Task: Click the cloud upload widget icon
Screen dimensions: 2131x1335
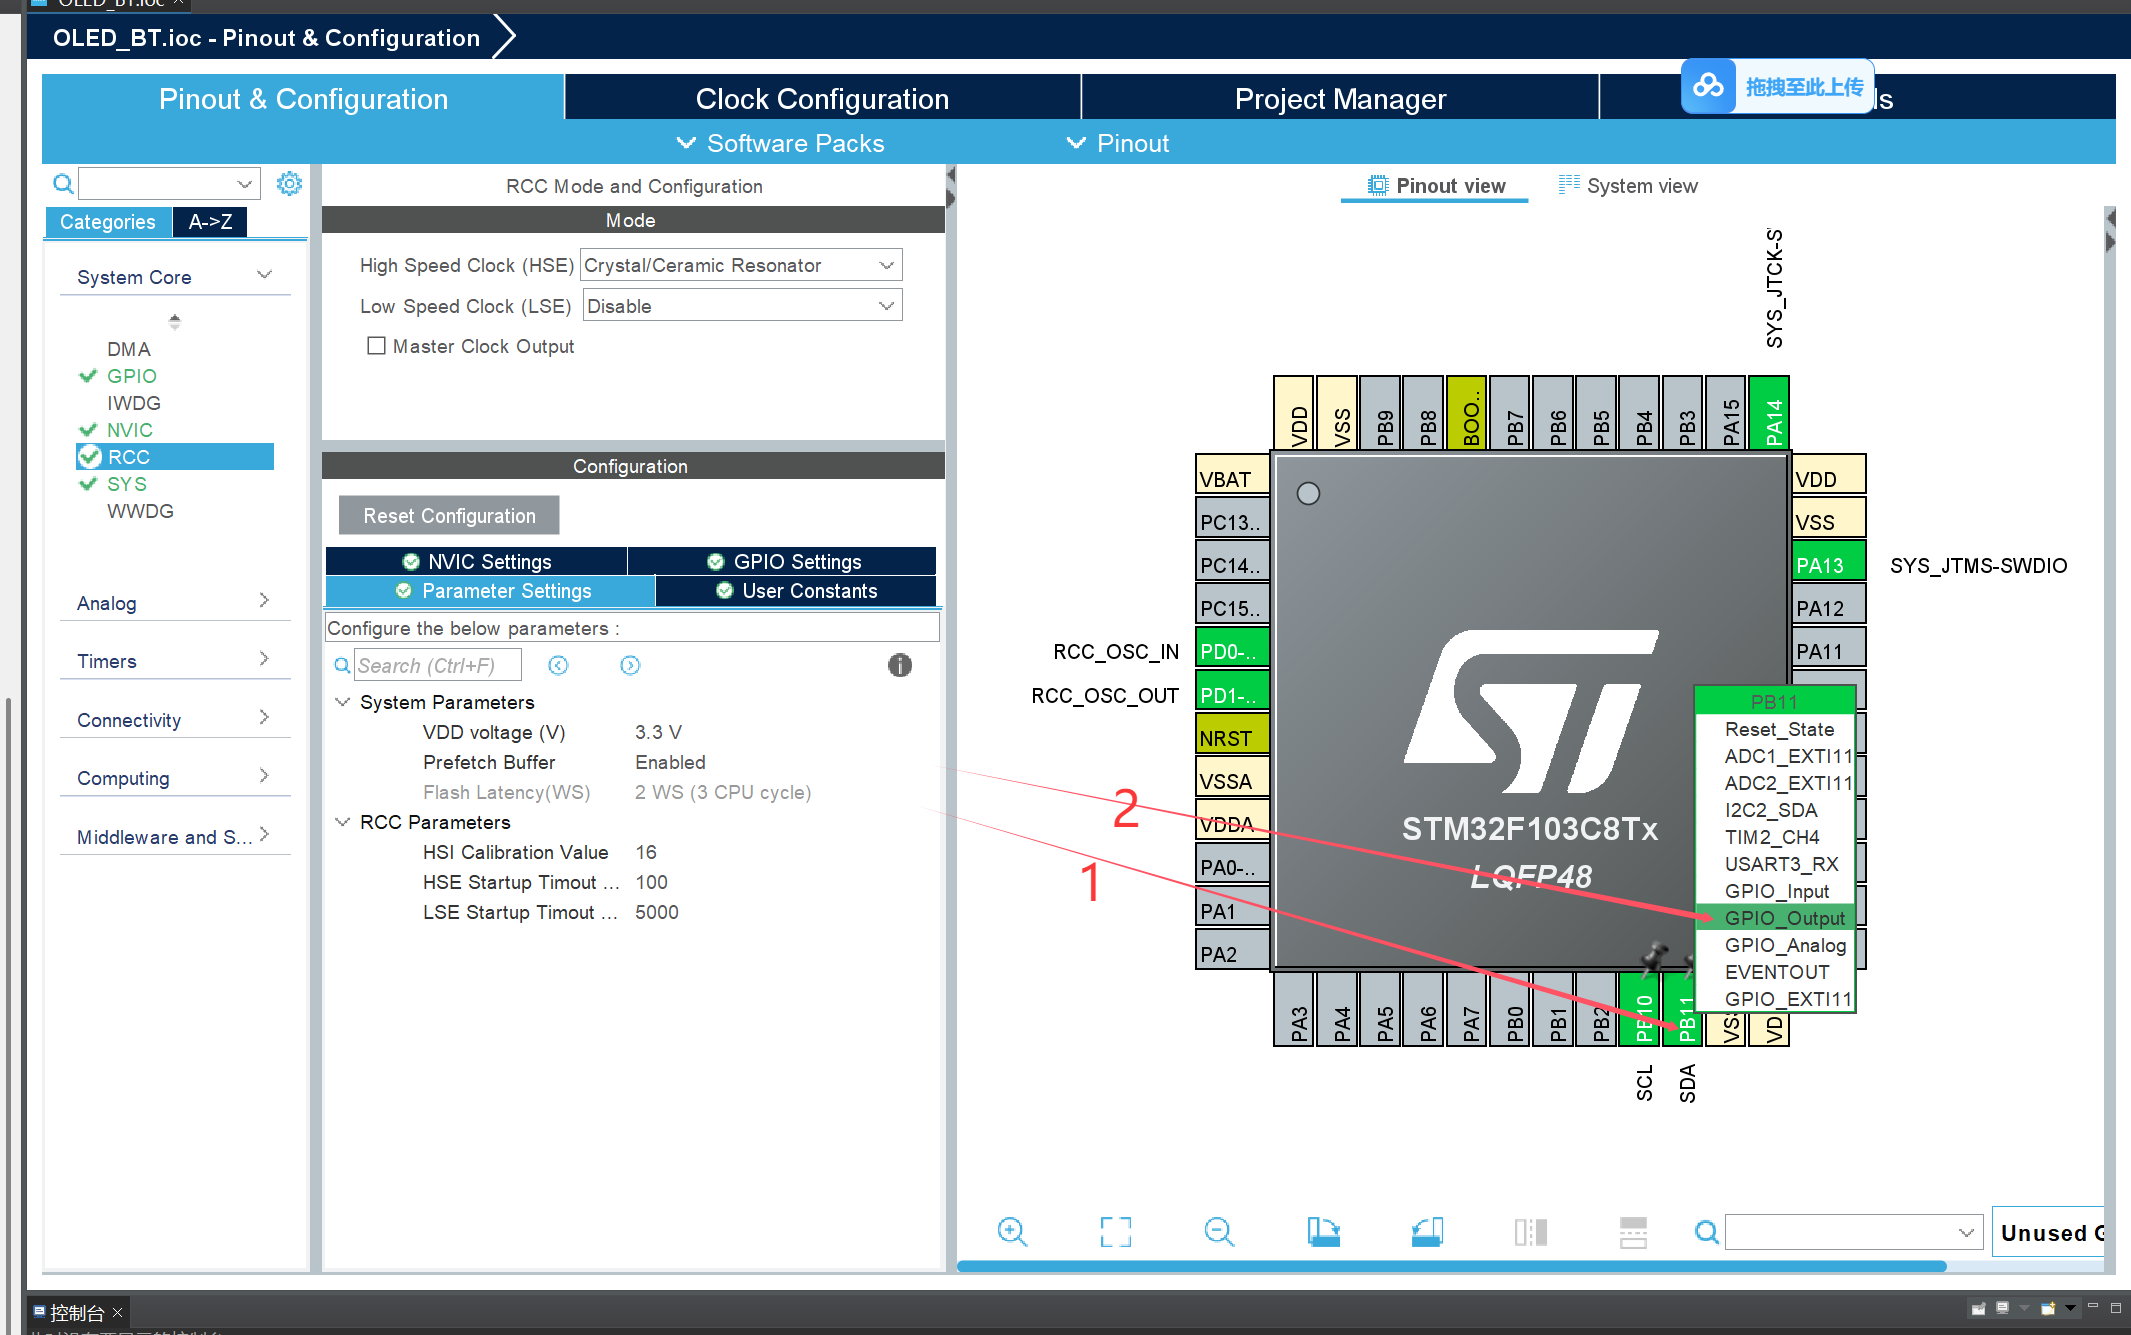Action: coord(1708,87)
